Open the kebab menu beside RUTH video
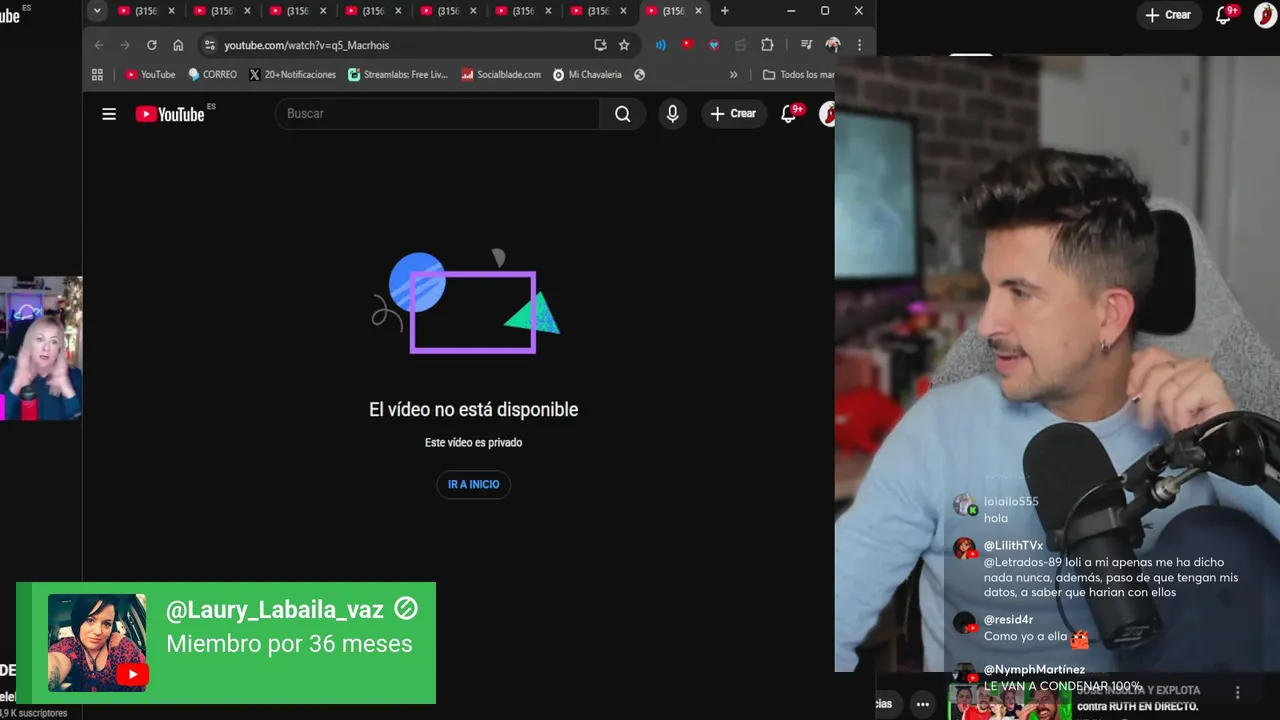Screen dimensions: 1280x720 click(x=1237, y=692)
